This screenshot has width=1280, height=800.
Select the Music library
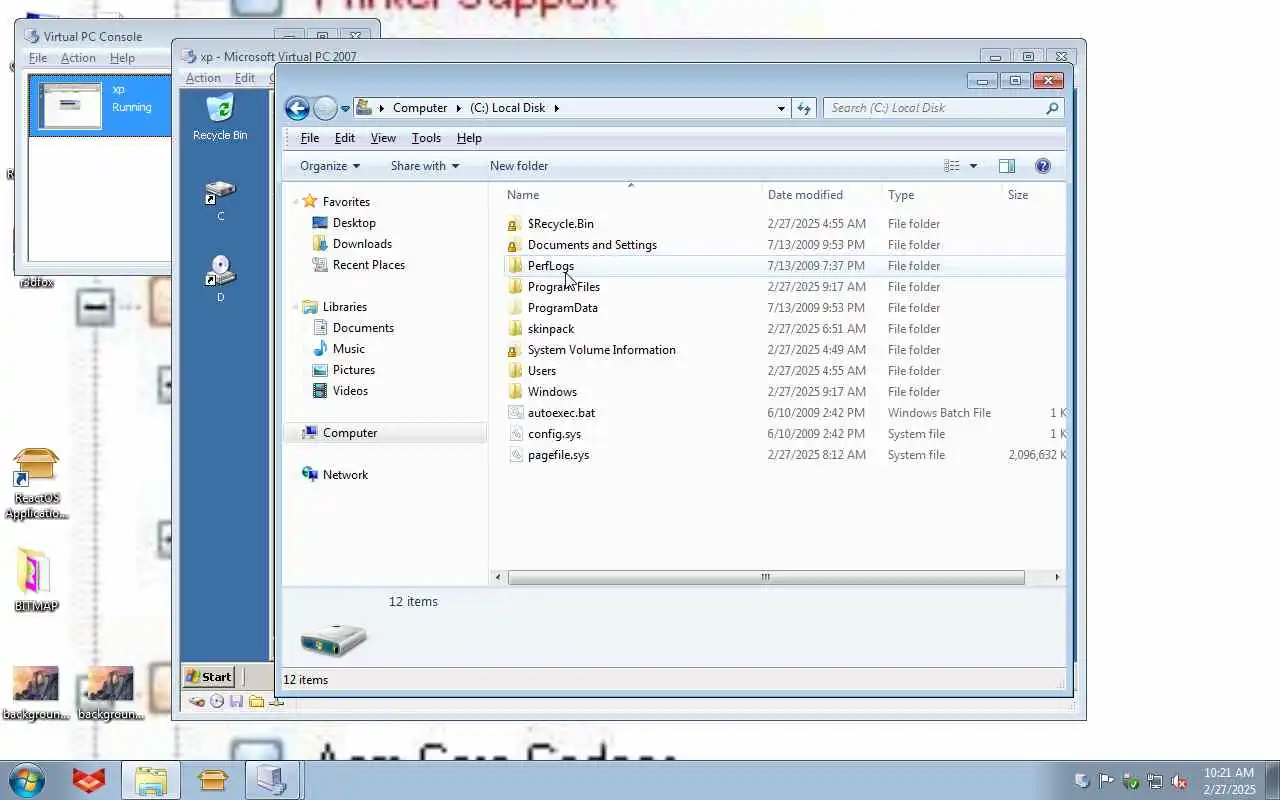(x=348, y=349)
